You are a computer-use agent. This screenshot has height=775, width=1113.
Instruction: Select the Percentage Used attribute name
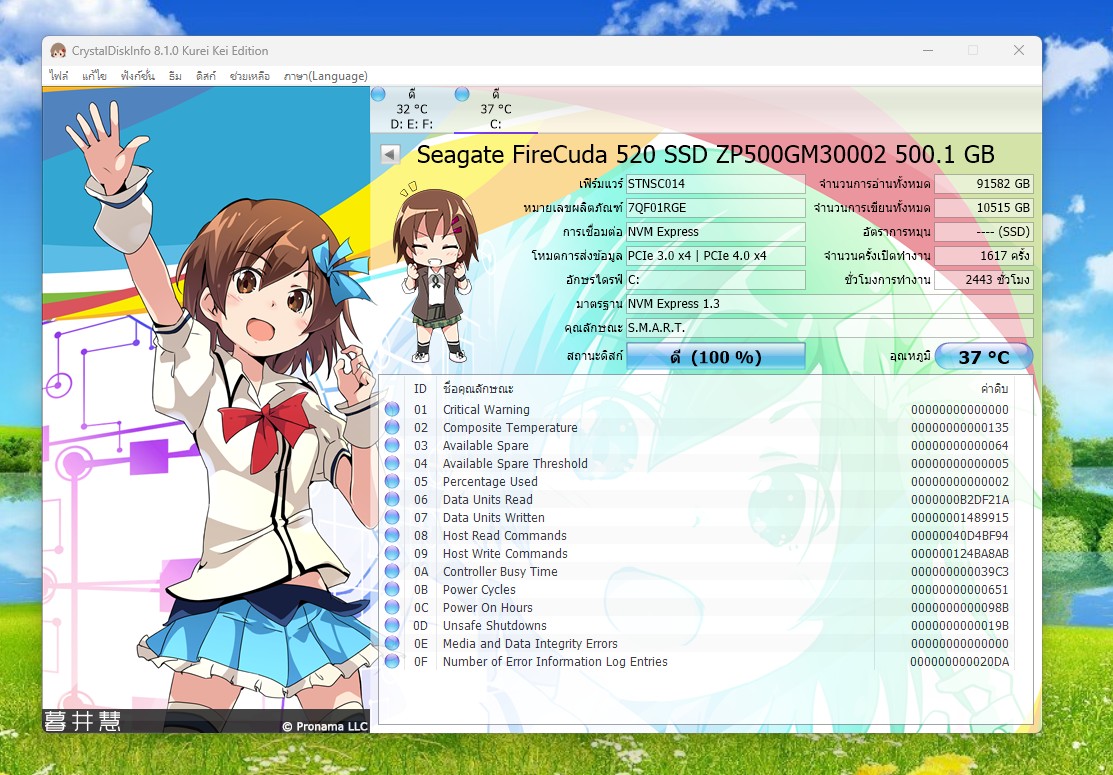coord(490,481)
